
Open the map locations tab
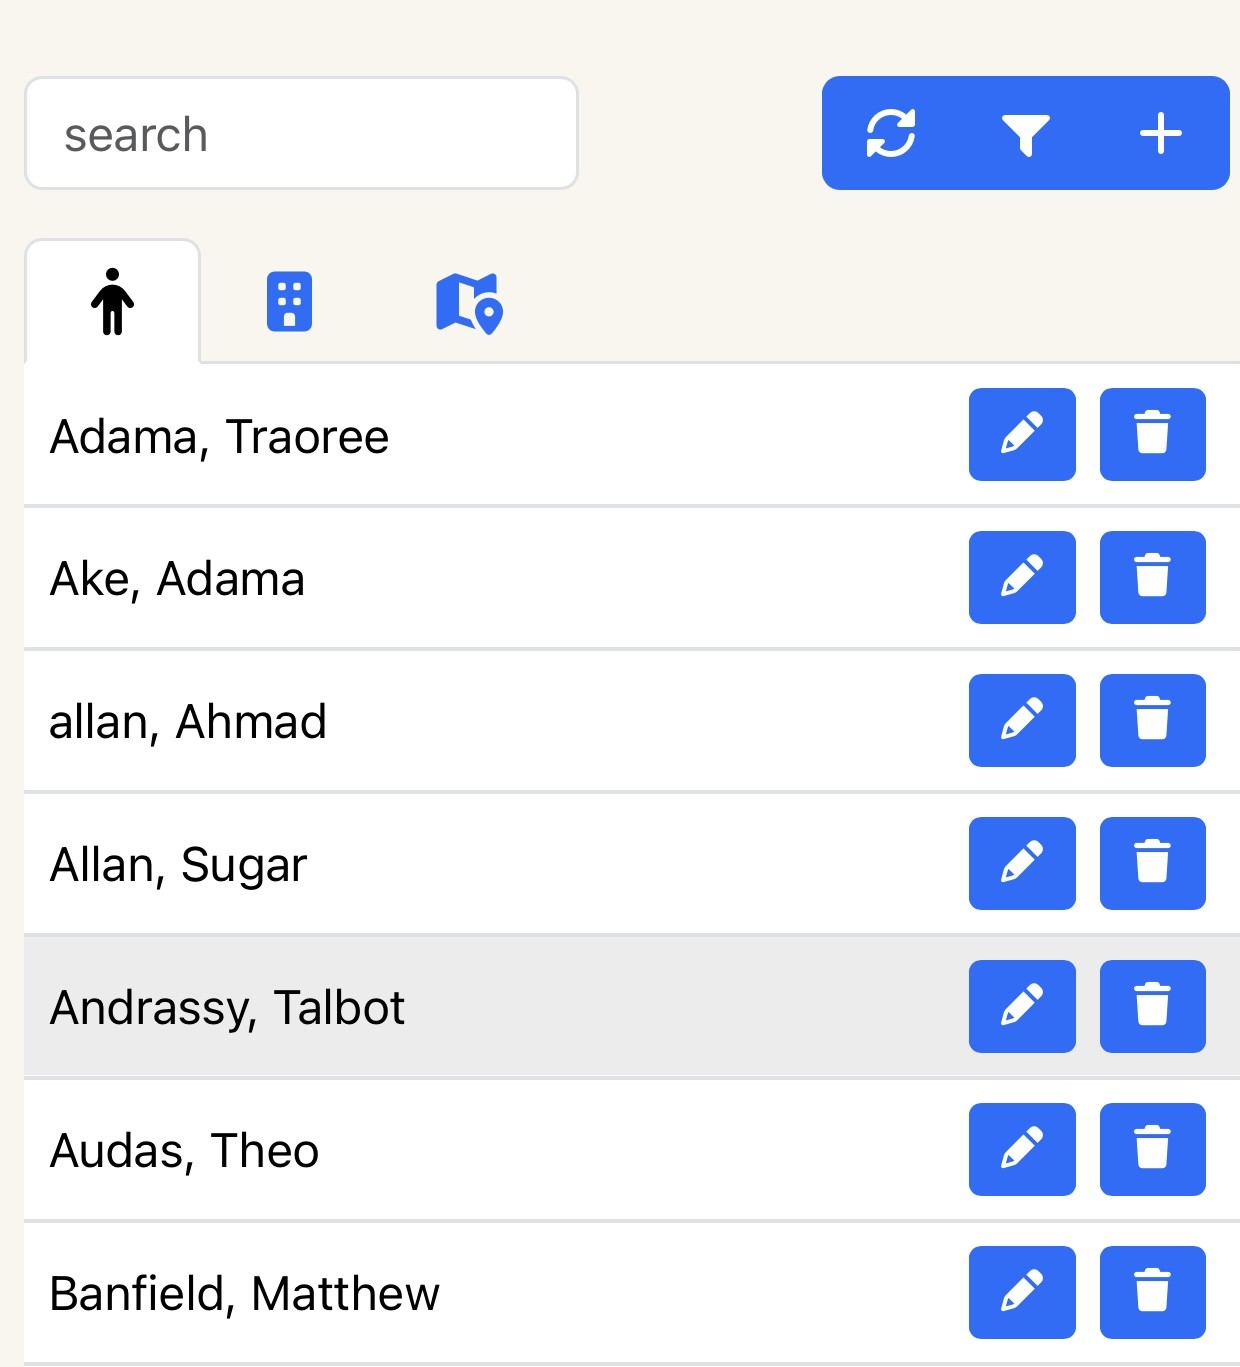point(468,303)
